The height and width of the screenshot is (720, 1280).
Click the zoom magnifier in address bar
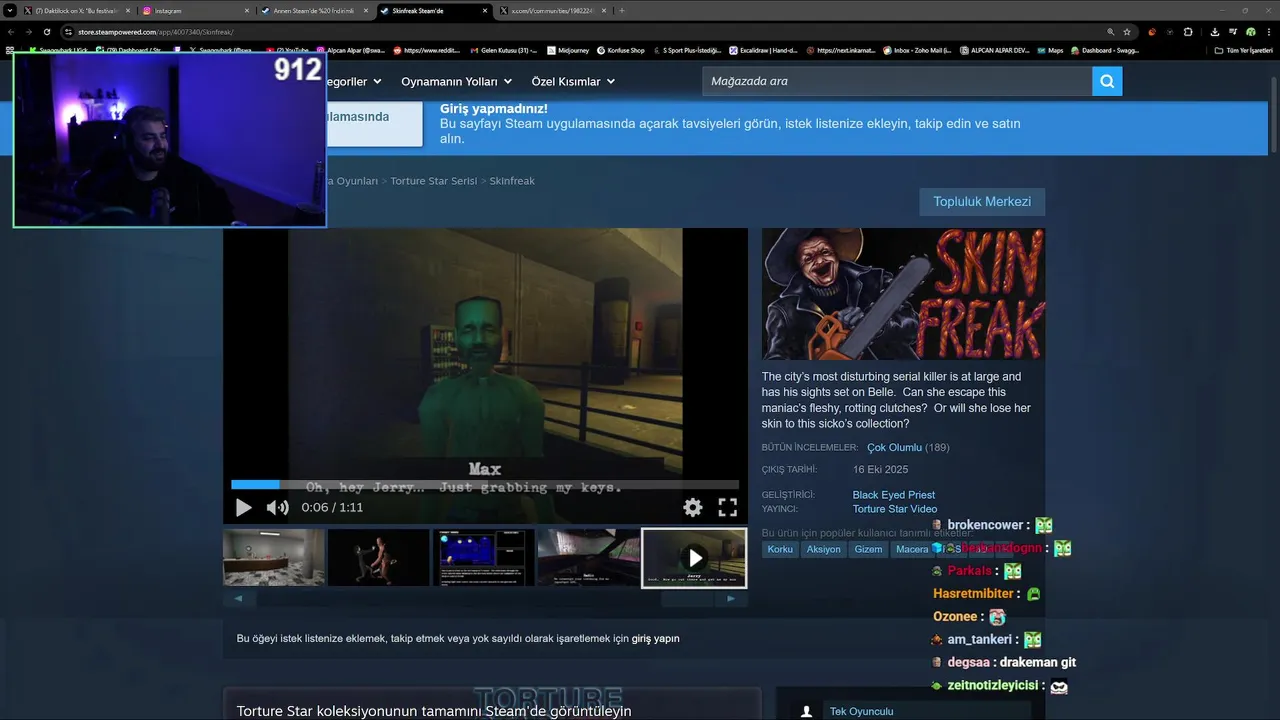coord(1111,32)
